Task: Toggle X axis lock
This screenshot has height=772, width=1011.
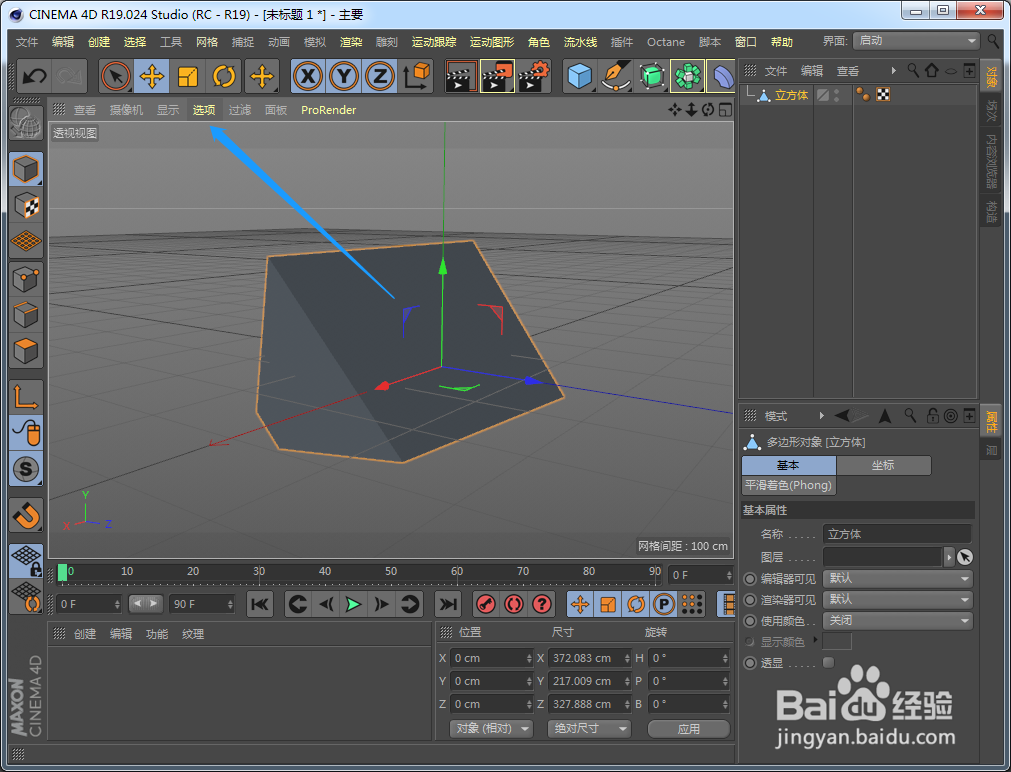Action: (x=308, y=77)
